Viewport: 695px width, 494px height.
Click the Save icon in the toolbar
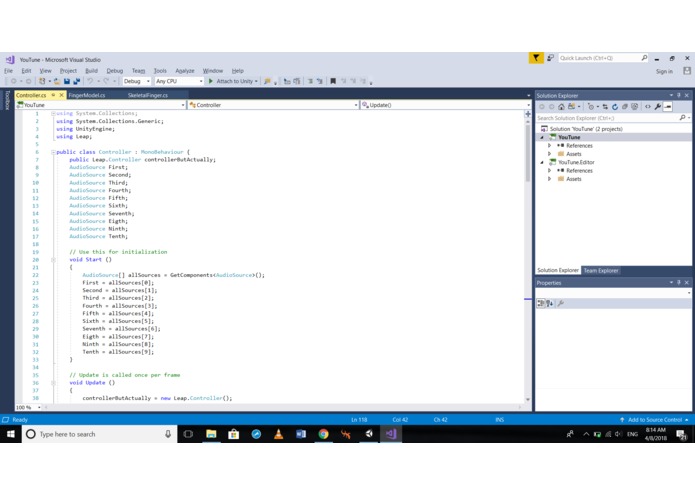[67, 82]
